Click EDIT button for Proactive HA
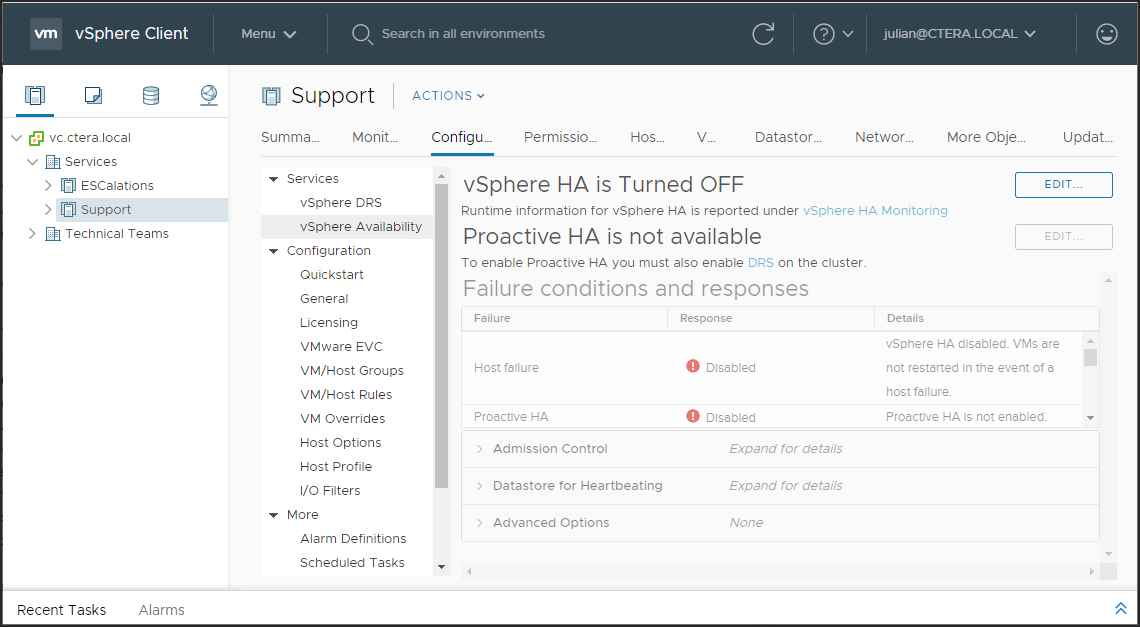The image size is (1140, 627). 1064,236
